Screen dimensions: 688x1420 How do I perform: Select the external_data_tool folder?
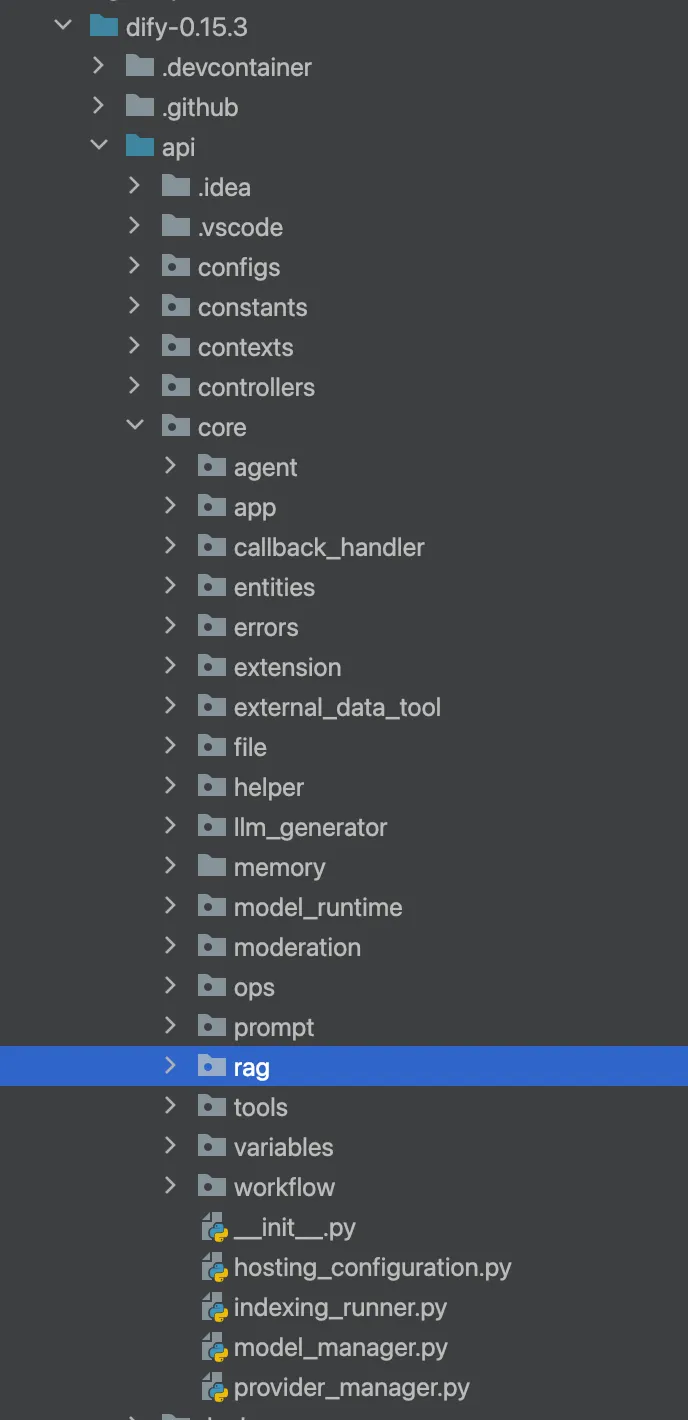coord(337,707)
